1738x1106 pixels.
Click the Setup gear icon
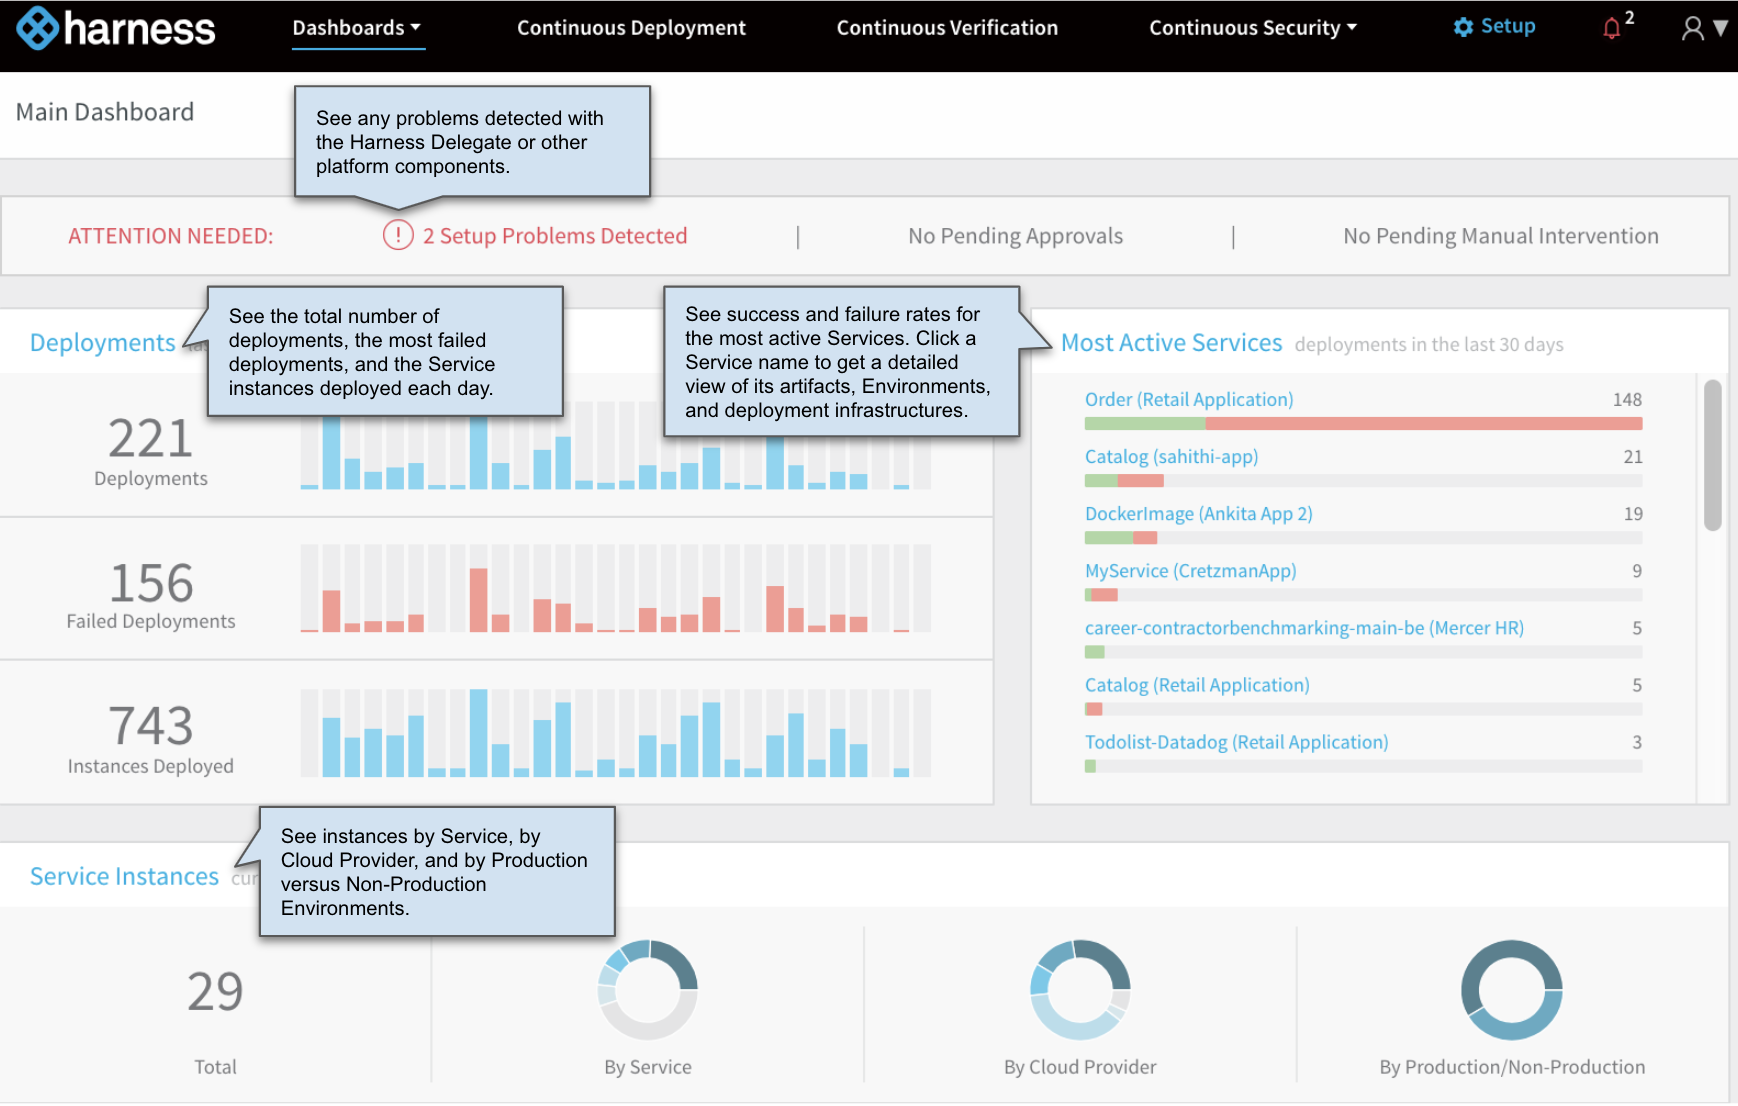point(1463,27)
